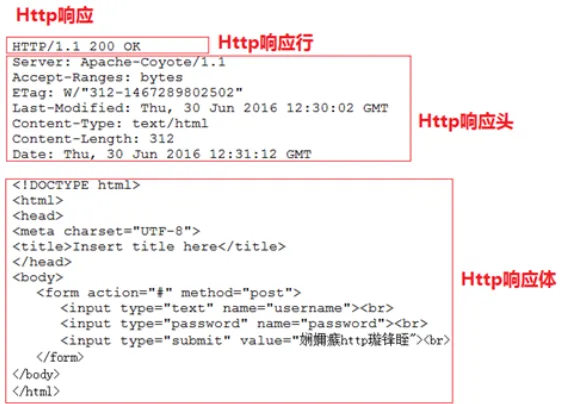The width and height of the screenshot is (565, 404).
Task: Click the 'Http响应行' red label
Action: 266,43
